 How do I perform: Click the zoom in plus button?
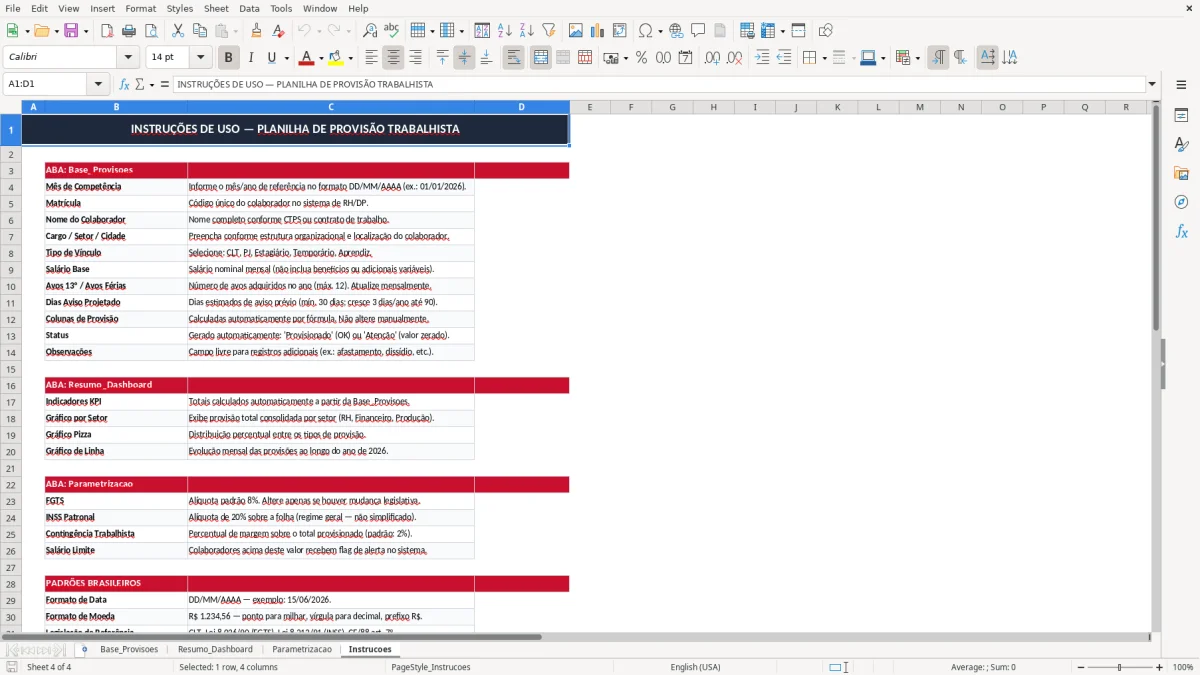[x=1160, y=667]
